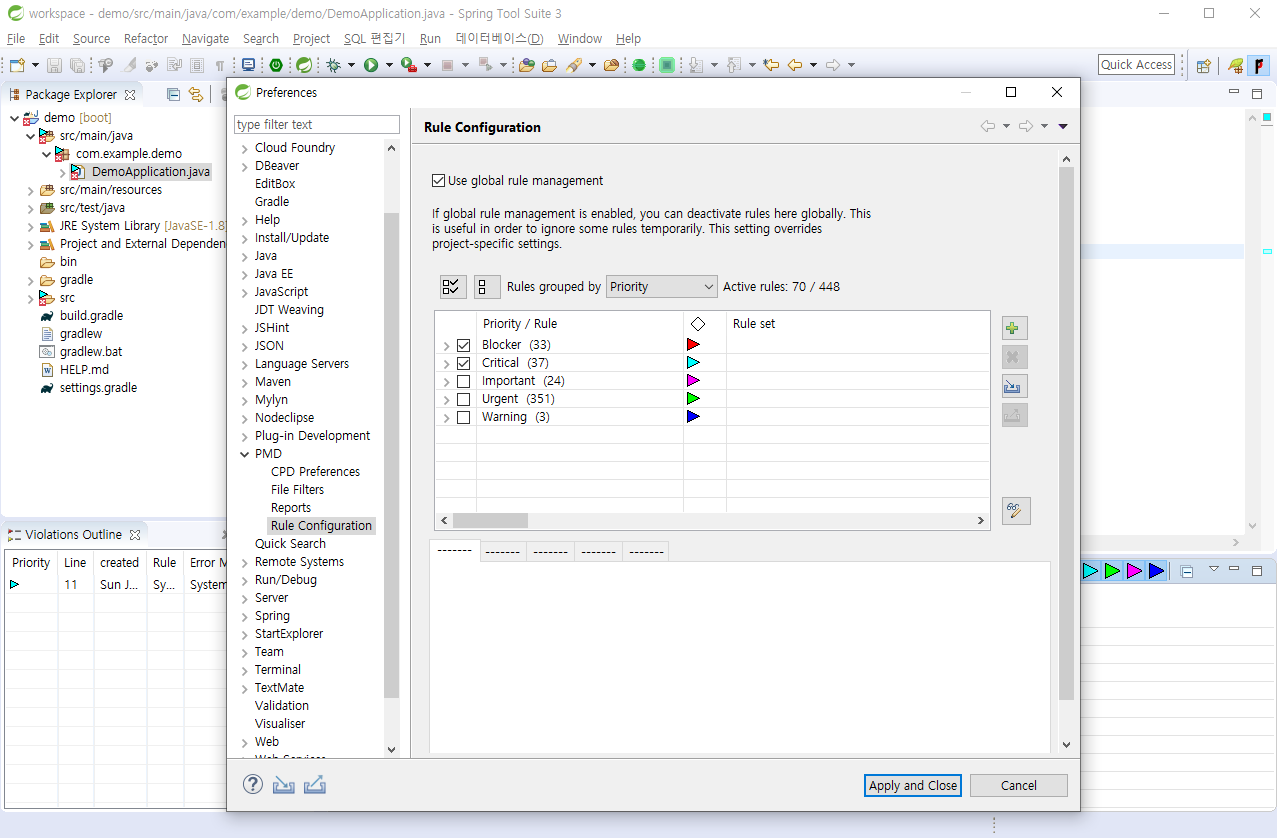1277x838 pixels.
Task: Click the Boot Dashboard power icon
Action: click(x=276, y=65)
